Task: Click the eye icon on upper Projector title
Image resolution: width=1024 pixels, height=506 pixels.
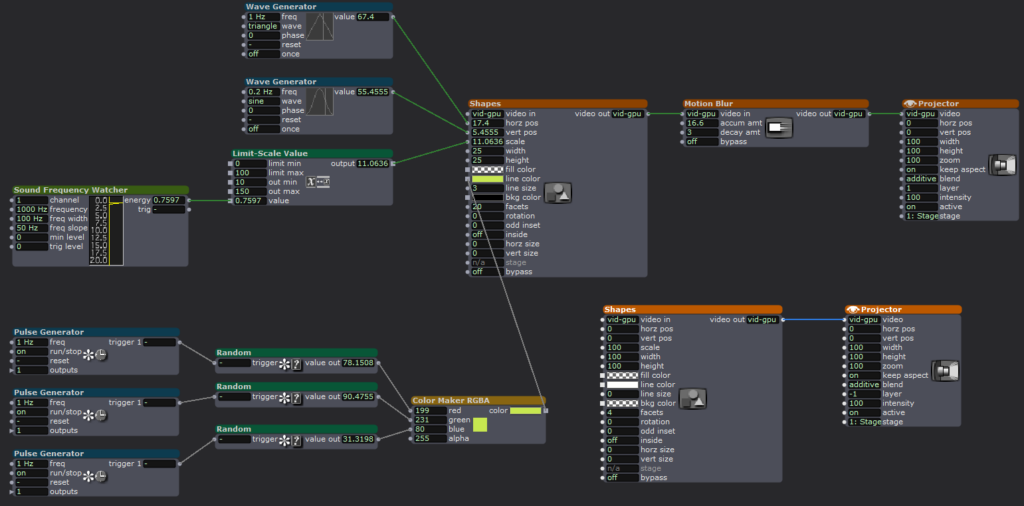Action: click(909, 103)
